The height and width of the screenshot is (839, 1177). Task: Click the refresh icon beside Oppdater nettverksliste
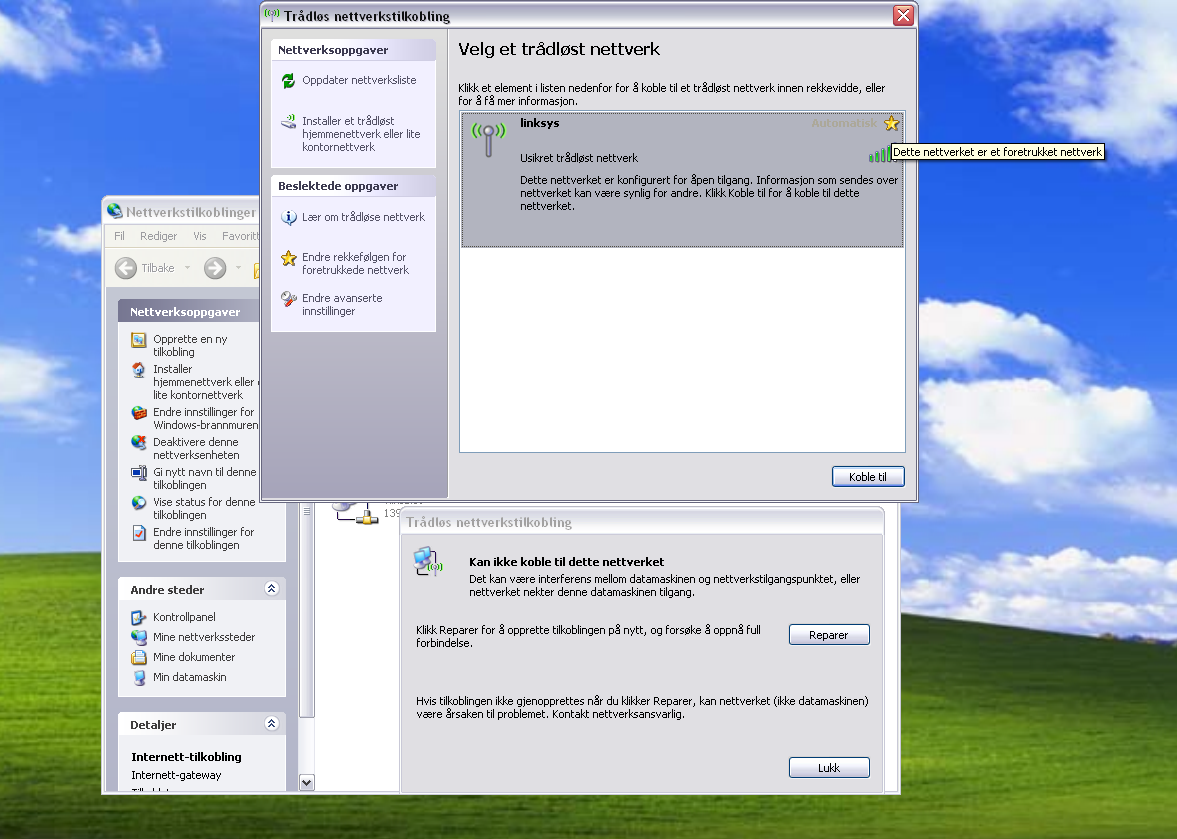[288, 80]
